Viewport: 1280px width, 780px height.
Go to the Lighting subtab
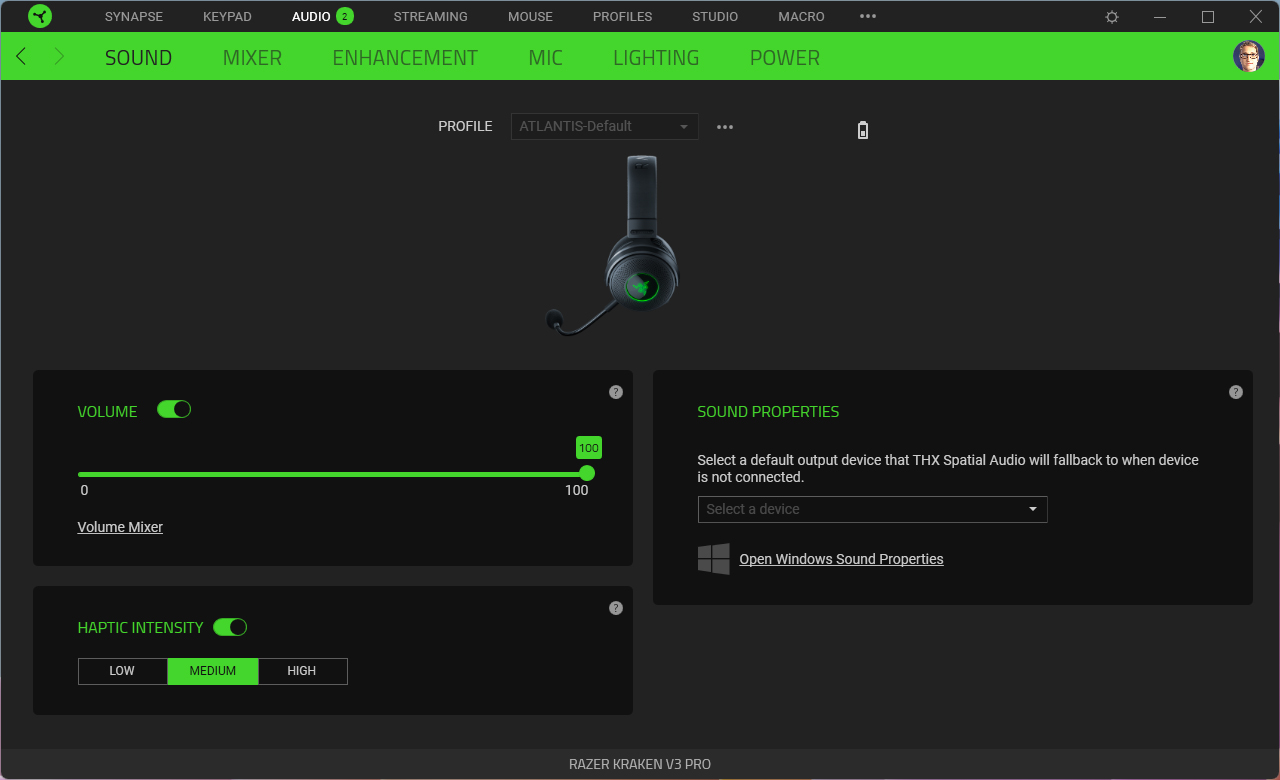coord(656,58)
